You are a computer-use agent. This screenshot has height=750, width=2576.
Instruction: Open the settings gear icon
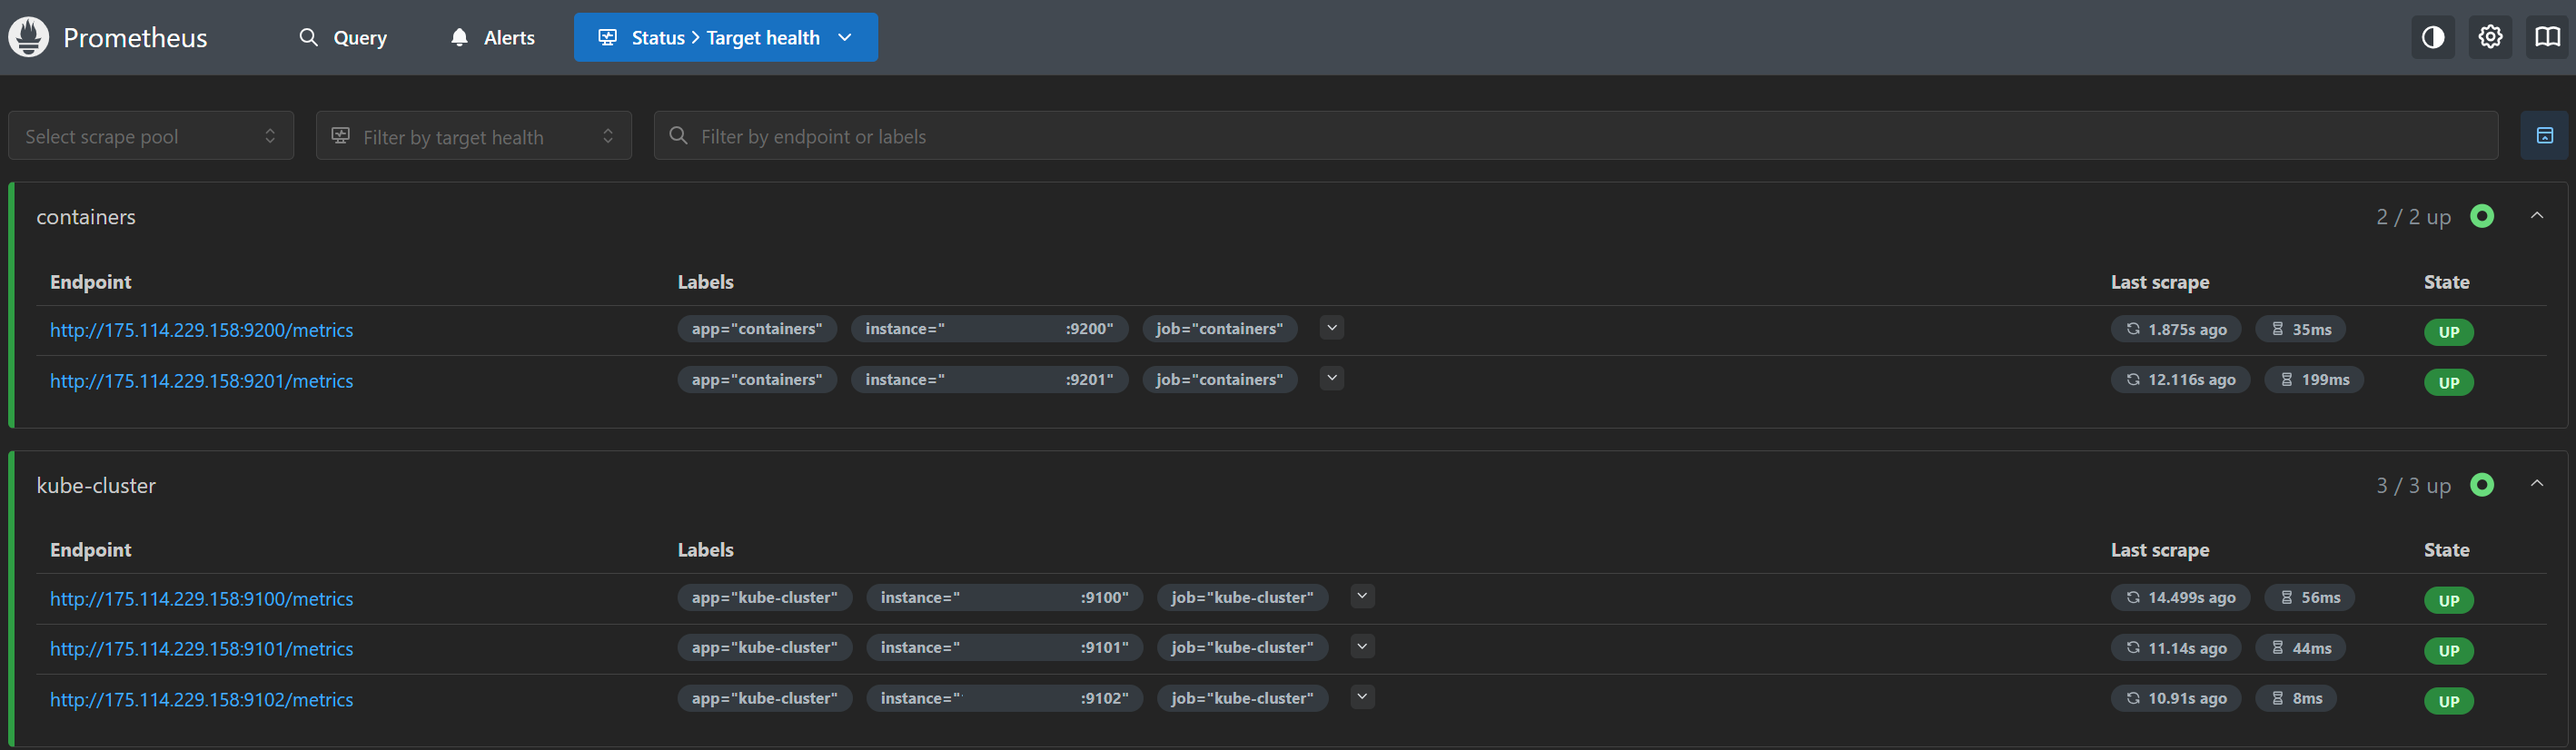(x=2490, y=38)
